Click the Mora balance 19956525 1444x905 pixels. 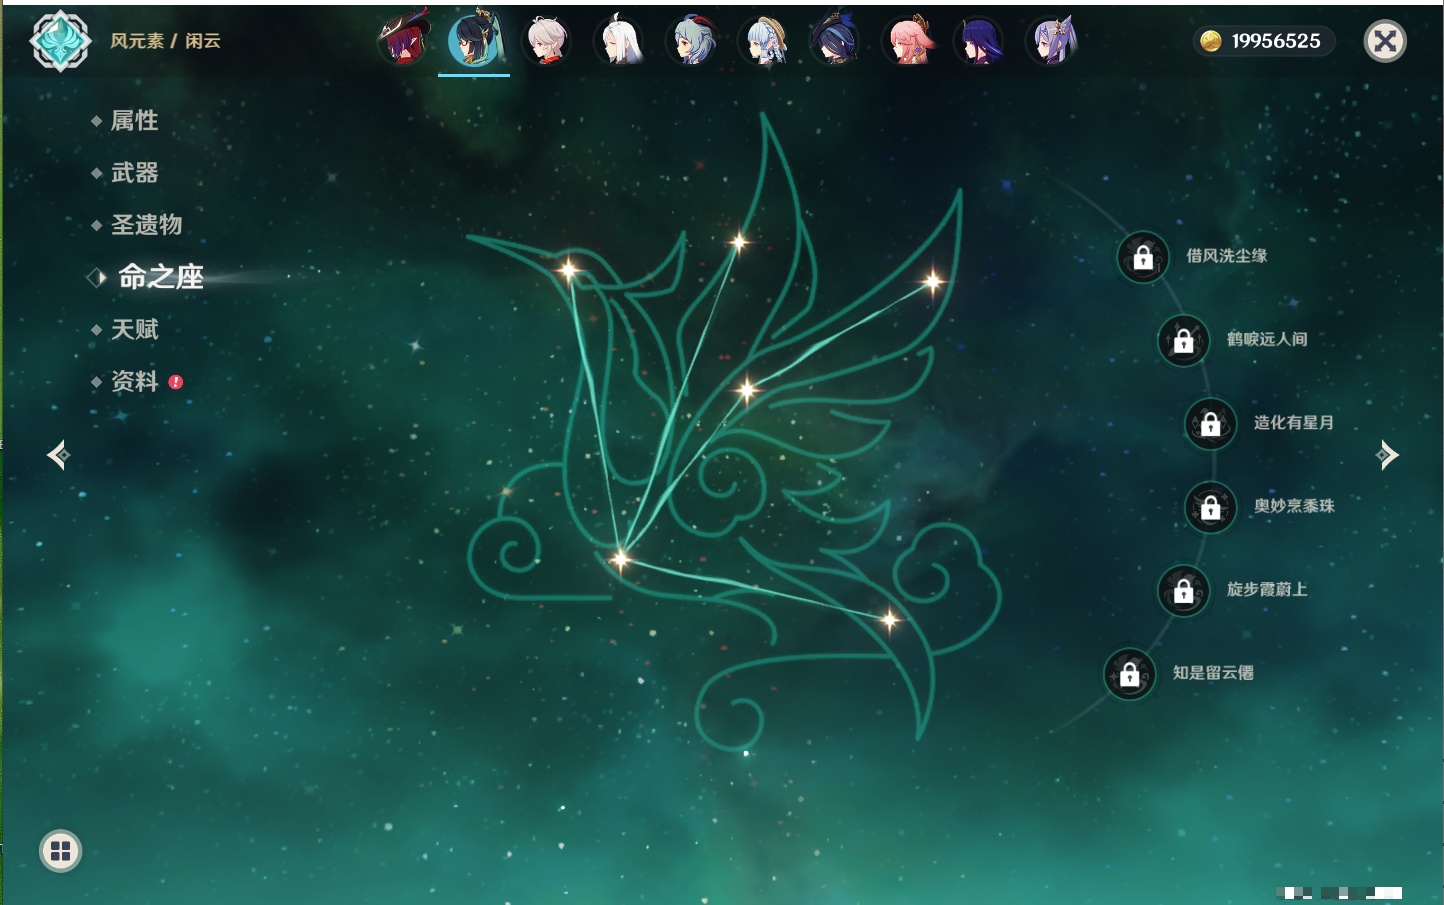pos(1275,41)
